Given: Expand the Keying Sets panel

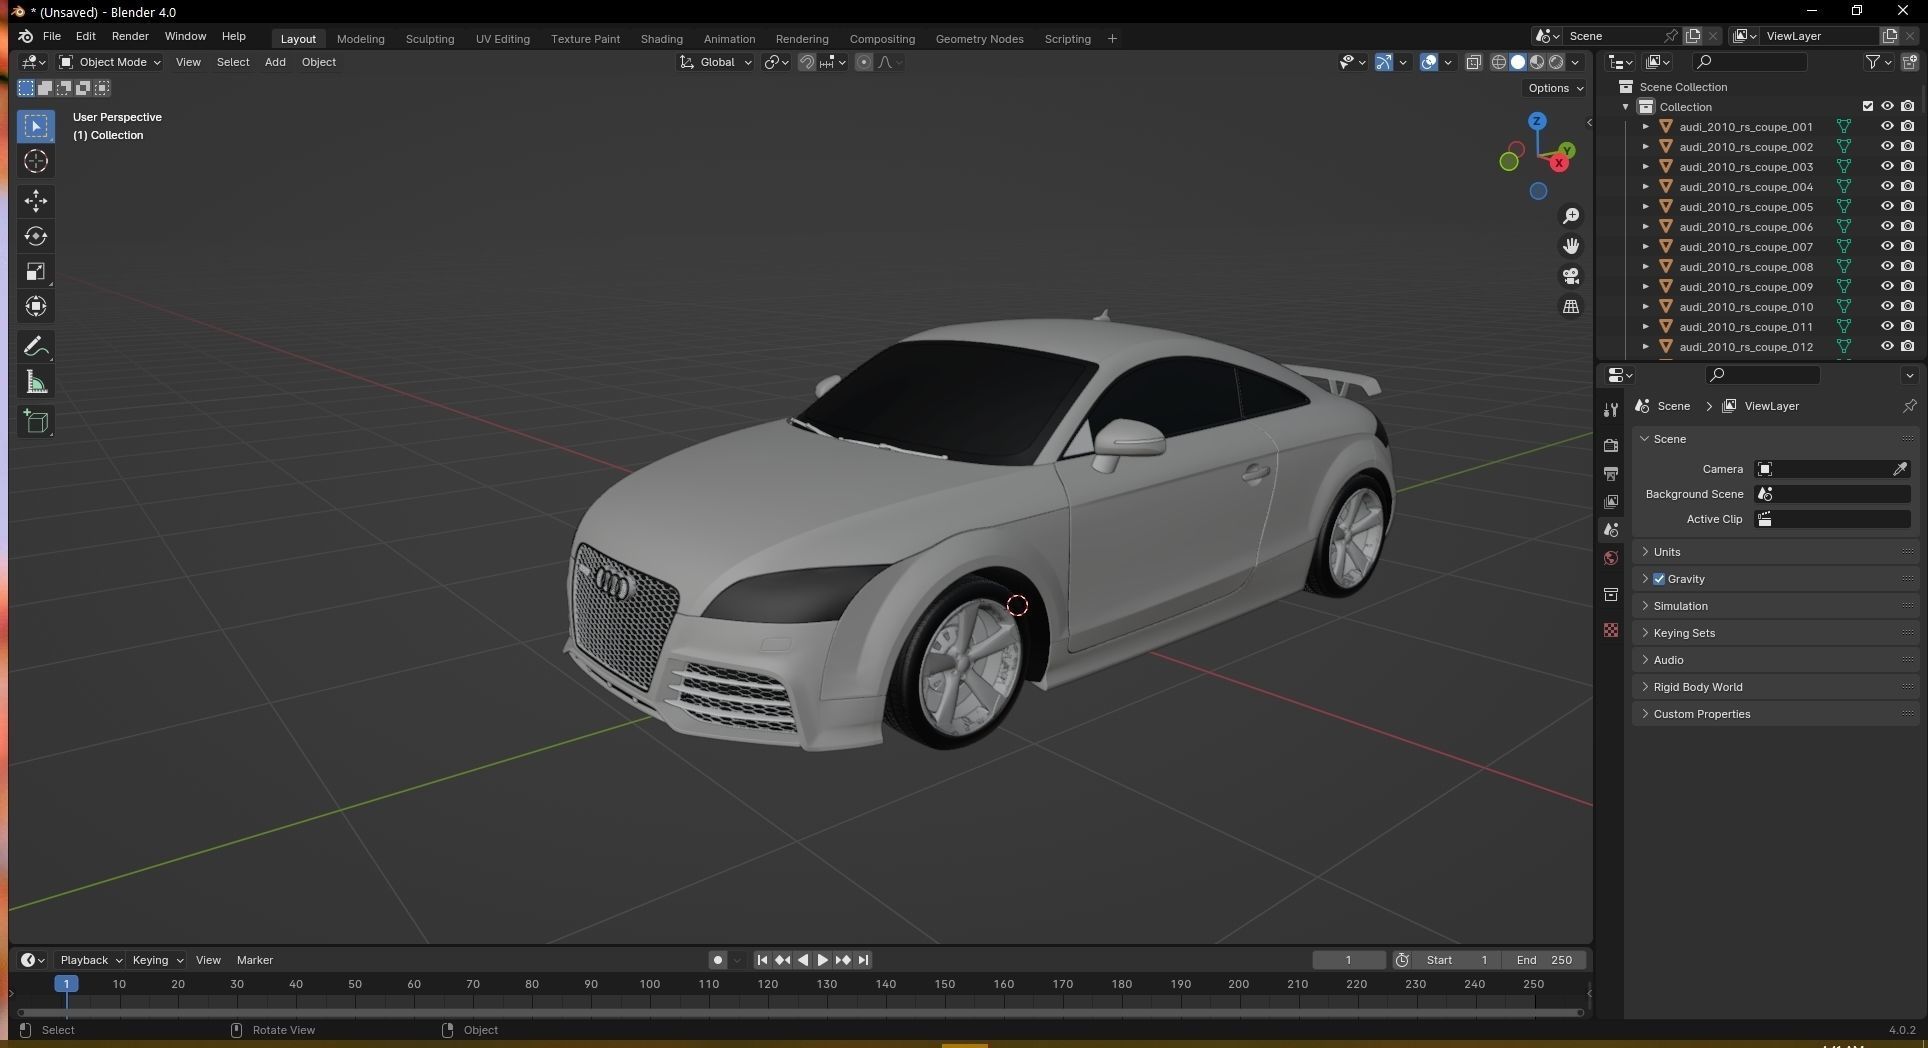Looking at the screenshot, I should point(1775,633).
